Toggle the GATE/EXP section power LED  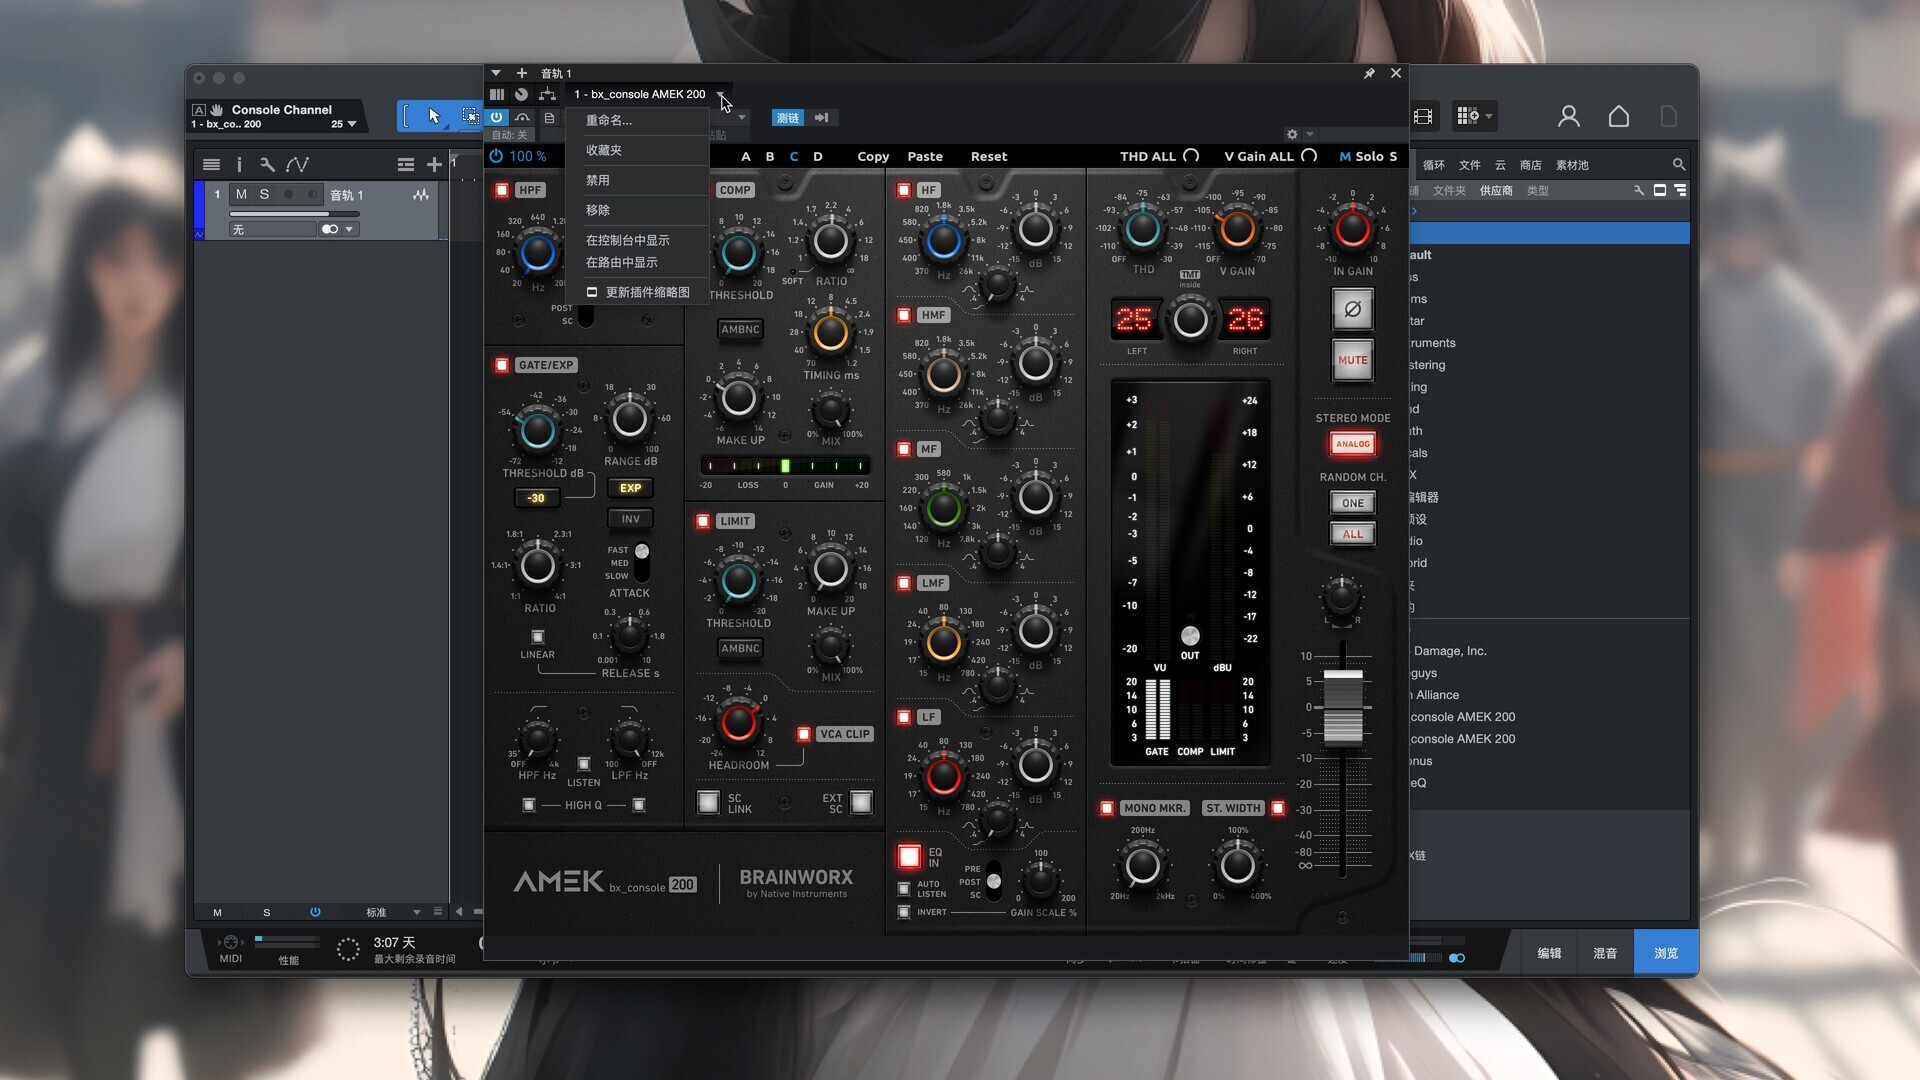tap(502, 365)
